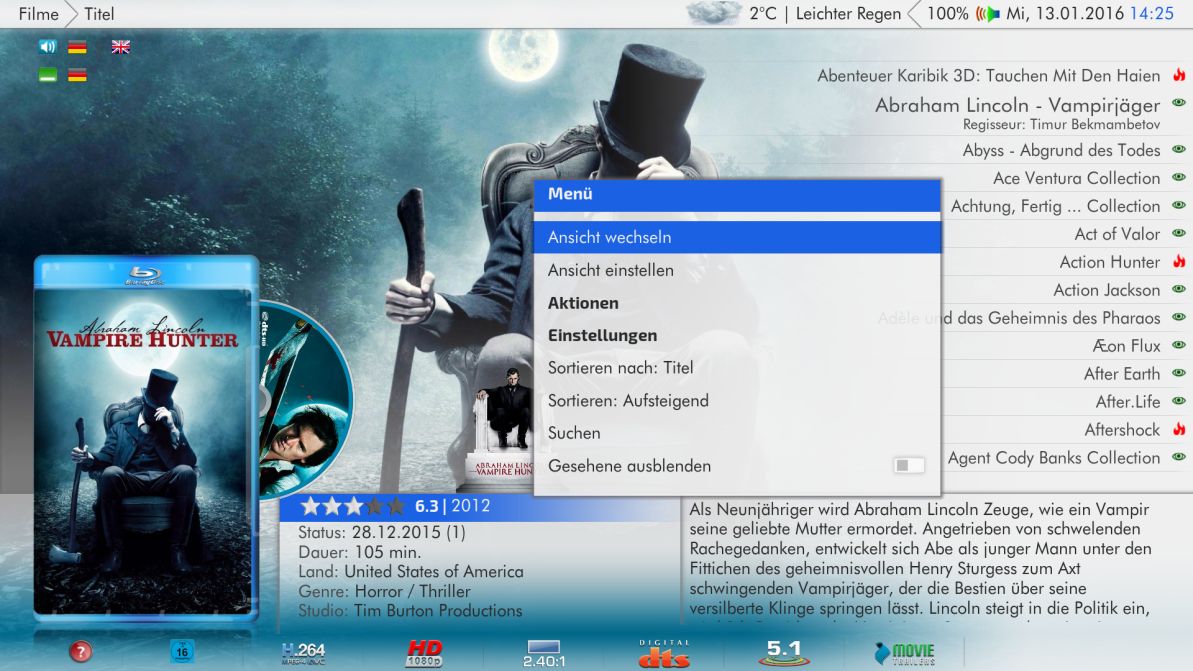Viewport: 1193px width, 671px height.
Task: Click the Titel breadcrumb
Action: pyautogui.click(x=99, y=14)
